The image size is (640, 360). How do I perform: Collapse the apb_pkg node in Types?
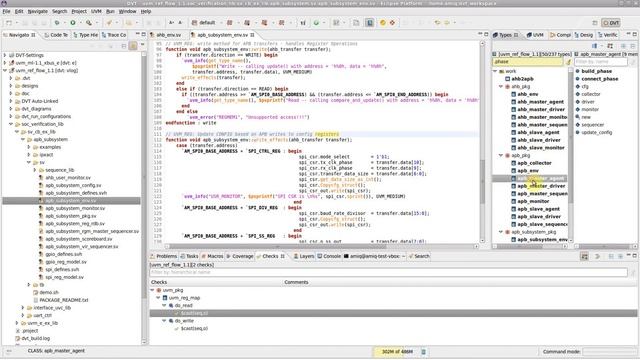pos(501,156)
